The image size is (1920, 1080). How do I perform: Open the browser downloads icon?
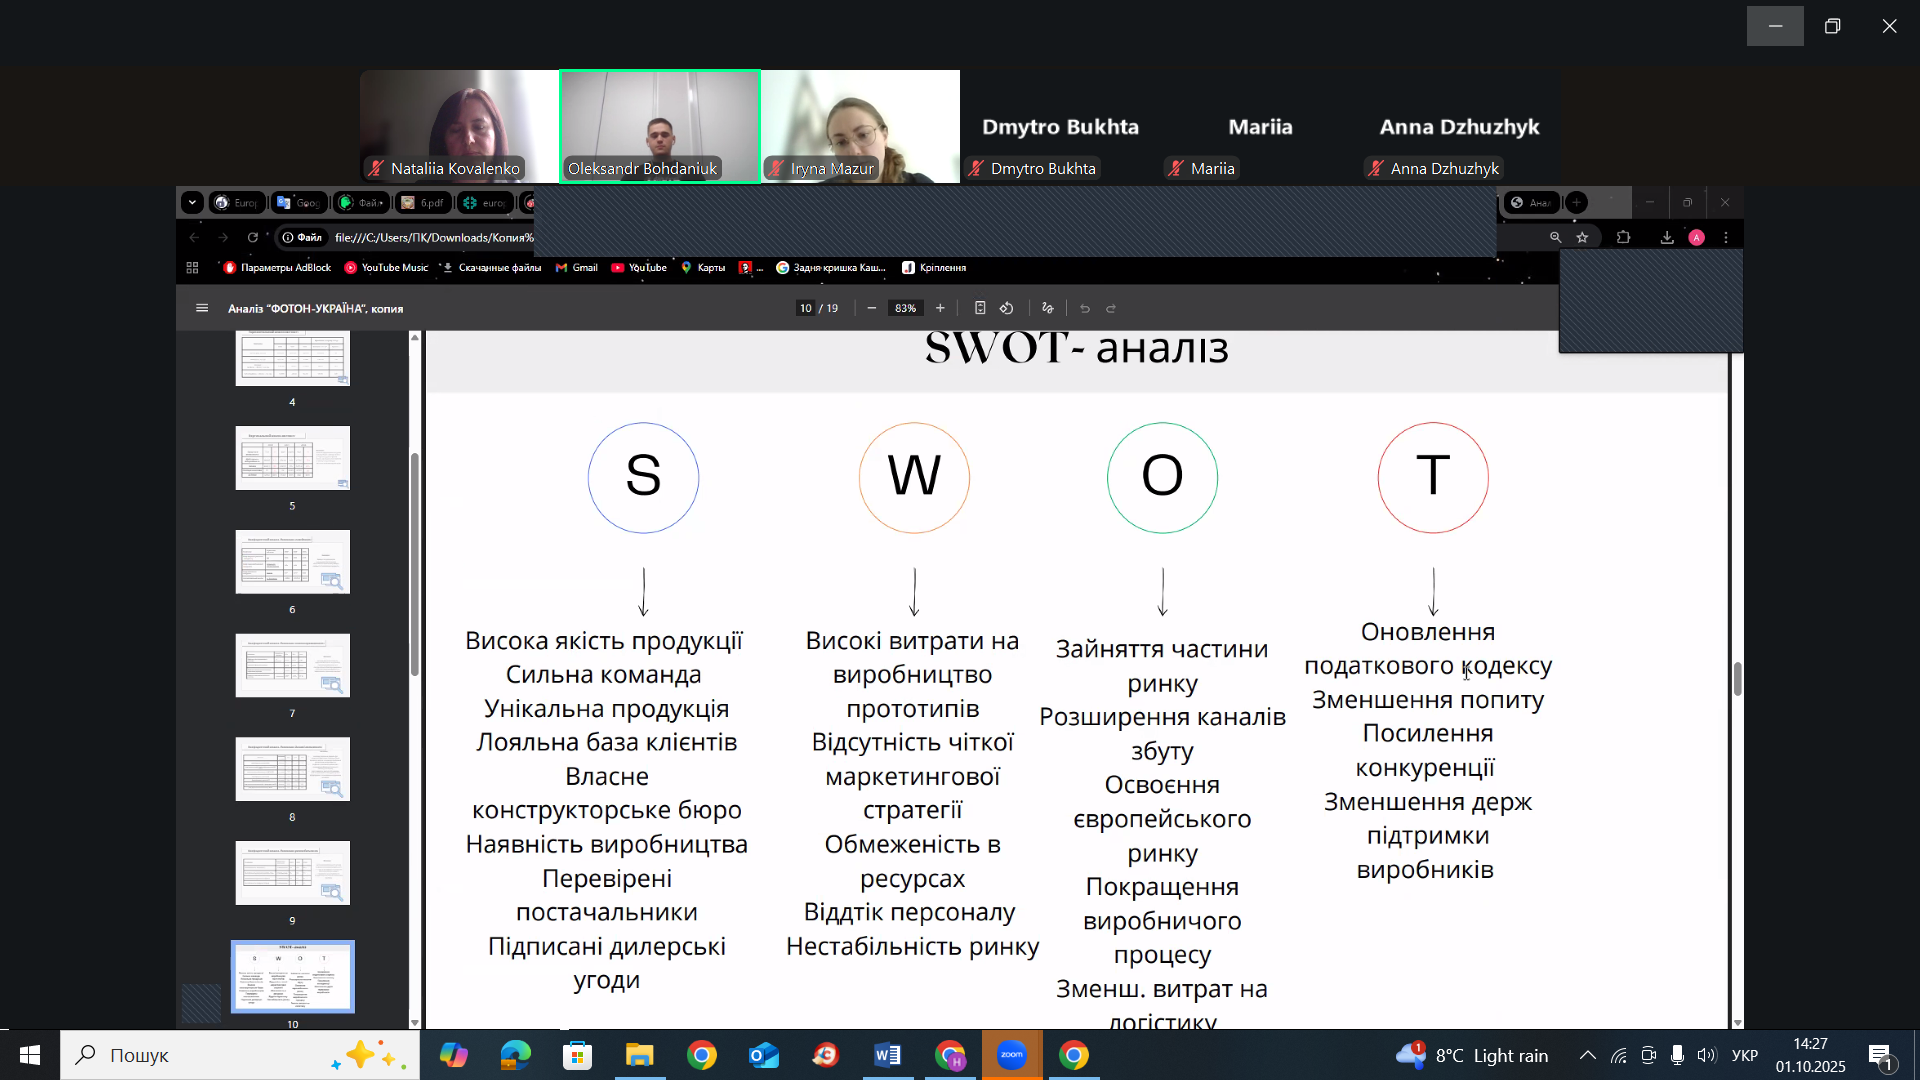click(x=1667, y=237)
